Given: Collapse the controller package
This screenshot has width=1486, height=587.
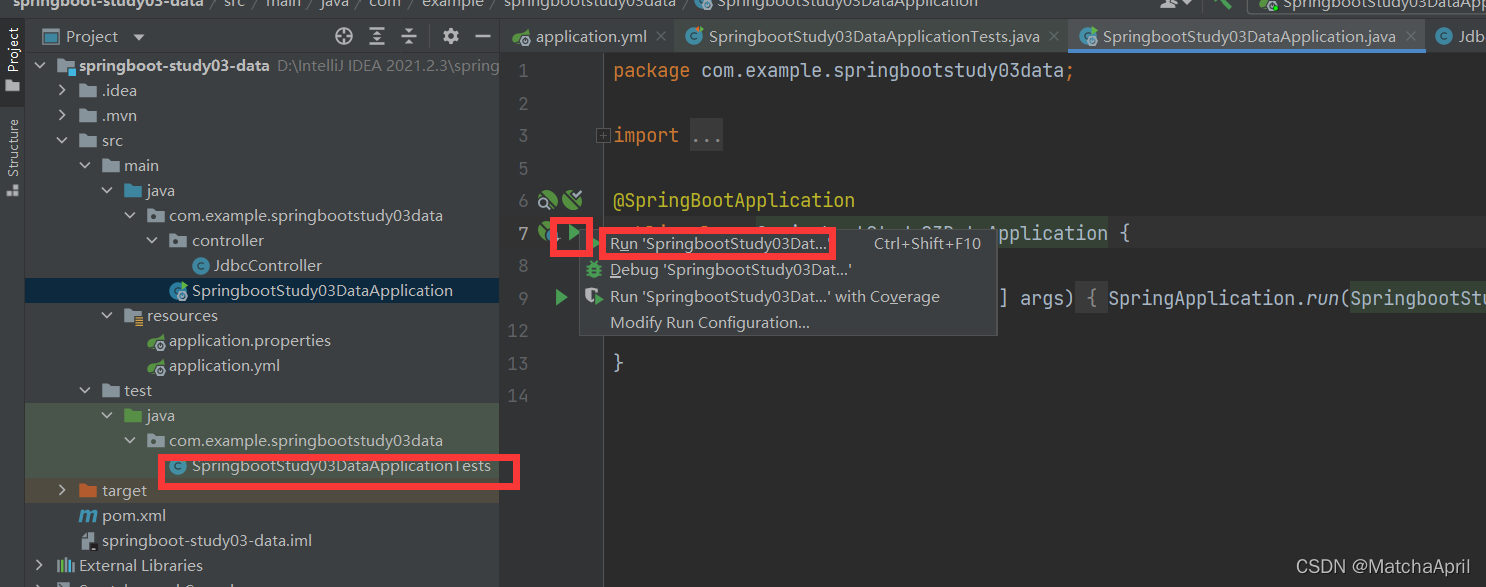Looking at the screenshot, I should (x=151, y=241).
